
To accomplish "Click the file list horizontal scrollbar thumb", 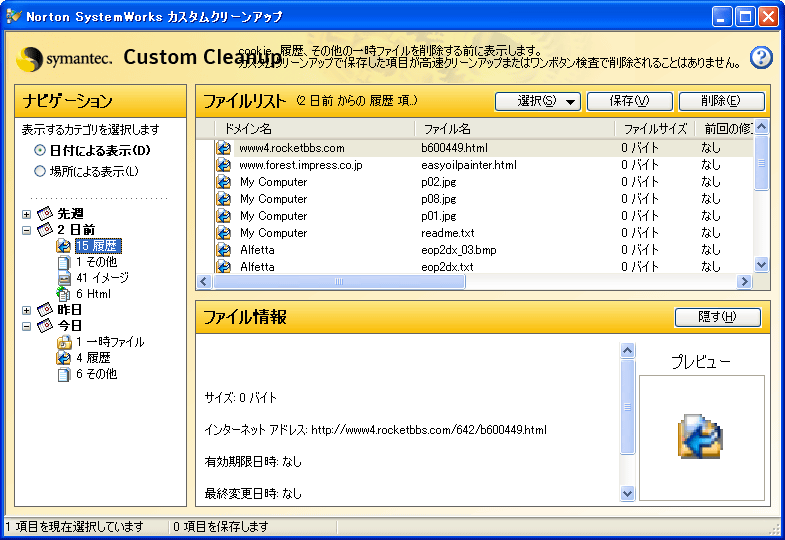I will point(339,282).
